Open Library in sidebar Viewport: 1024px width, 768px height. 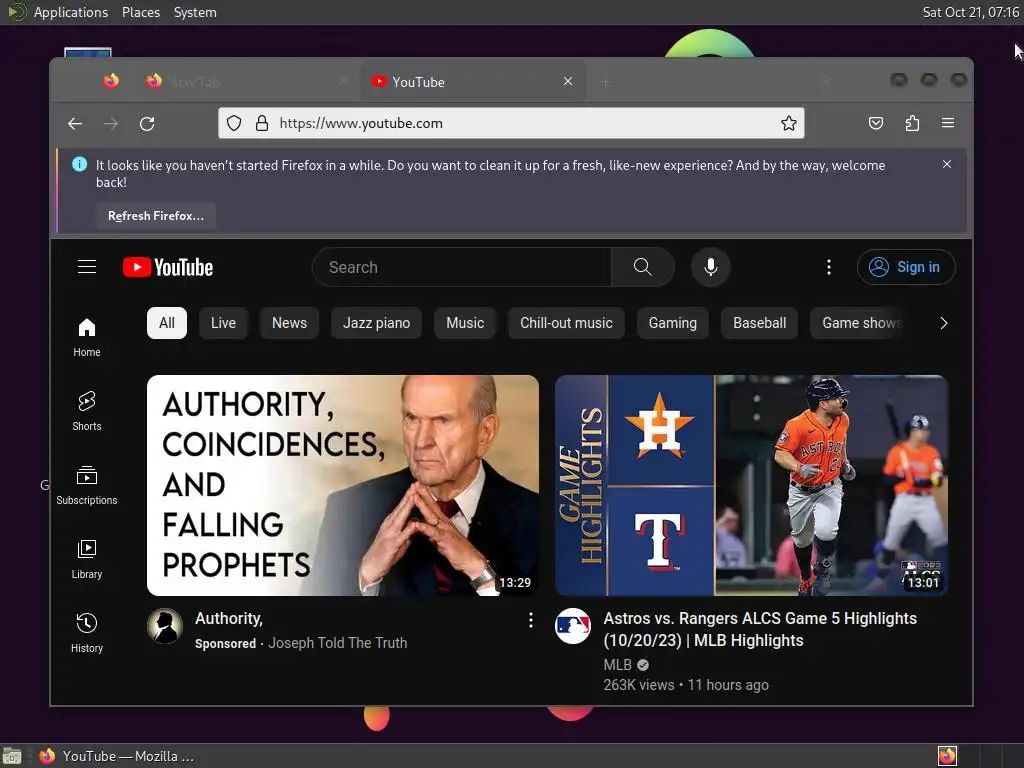pyautogui.click(x=87, y=560)
